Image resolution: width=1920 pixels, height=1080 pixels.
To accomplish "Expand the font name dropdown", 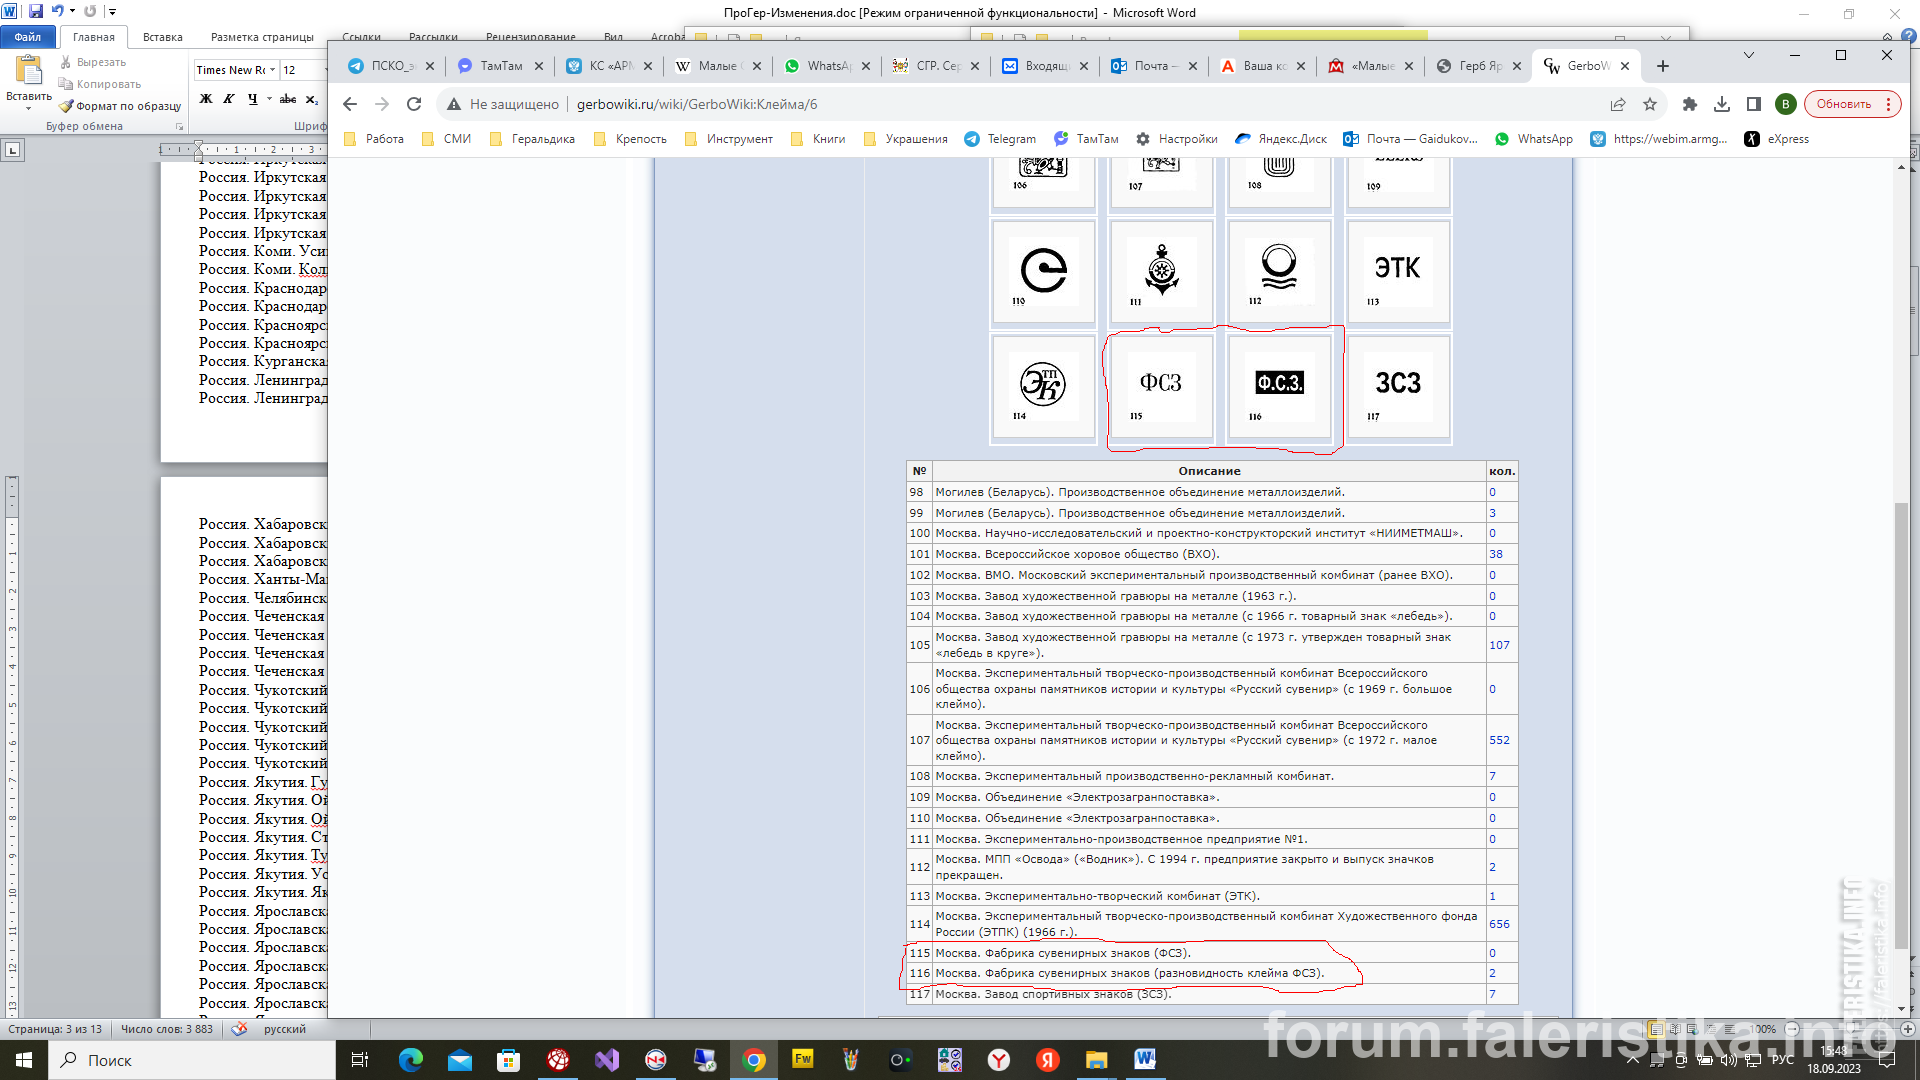I will pyautogui.click(x=272, y=70).
